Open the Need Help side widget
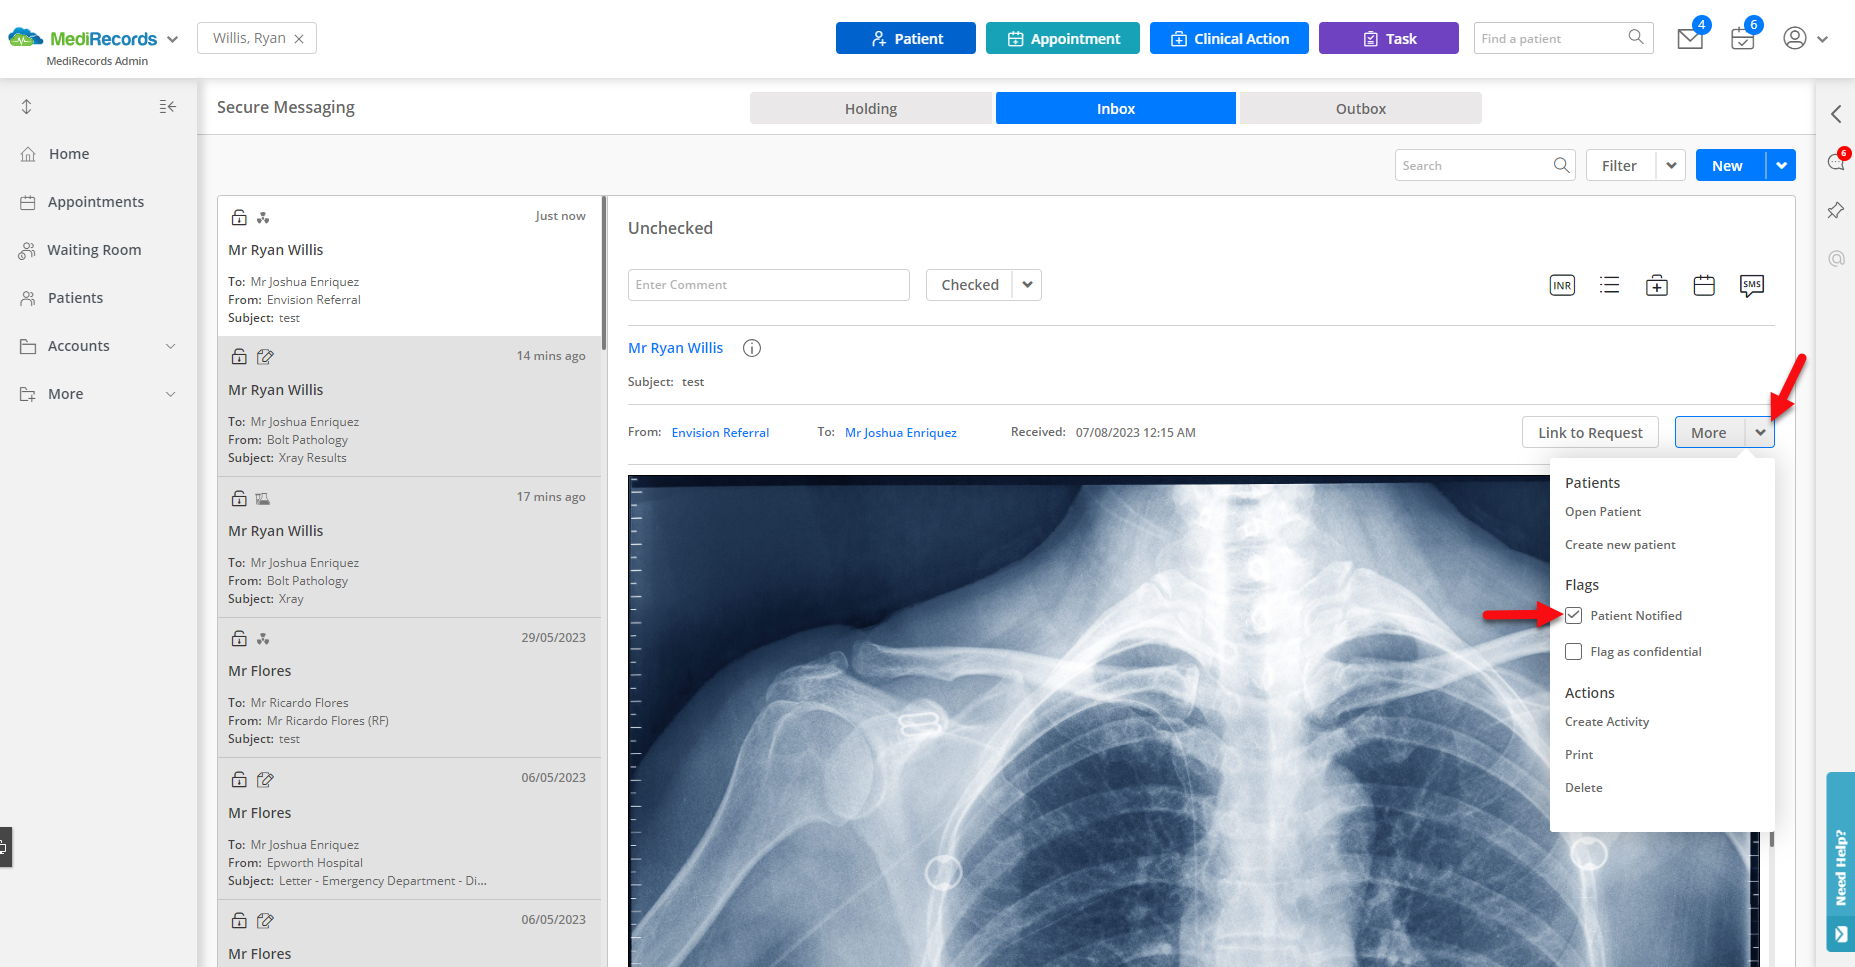 point(1840,861)
